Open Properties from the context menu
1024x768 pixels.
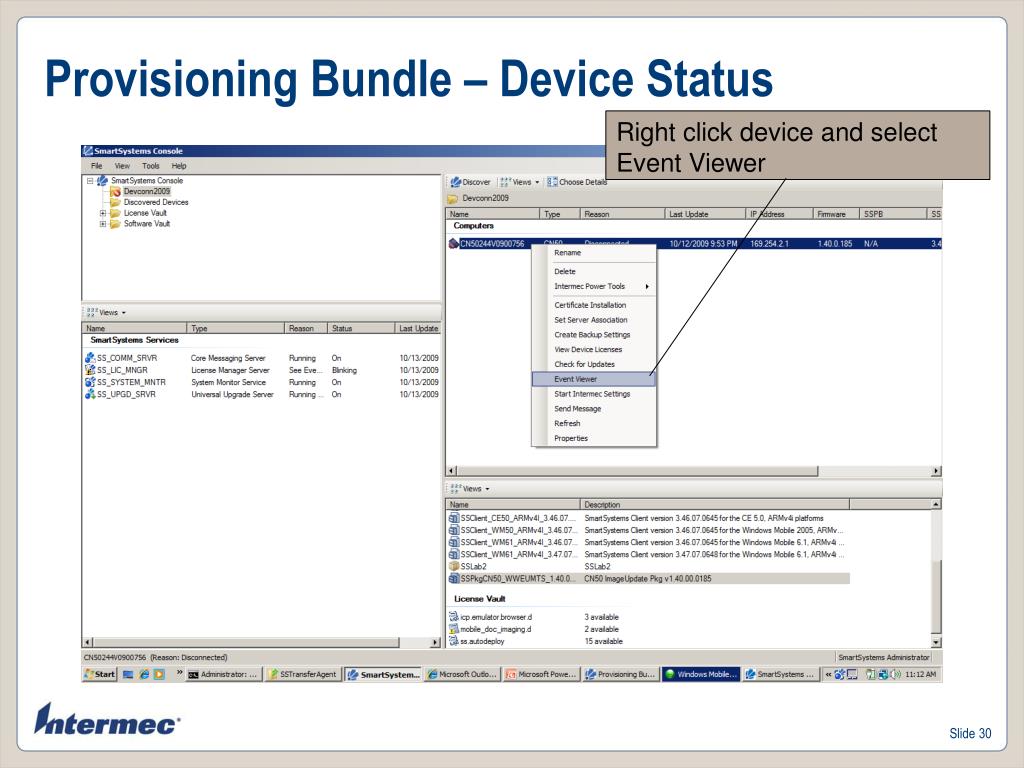pos(571,438)
